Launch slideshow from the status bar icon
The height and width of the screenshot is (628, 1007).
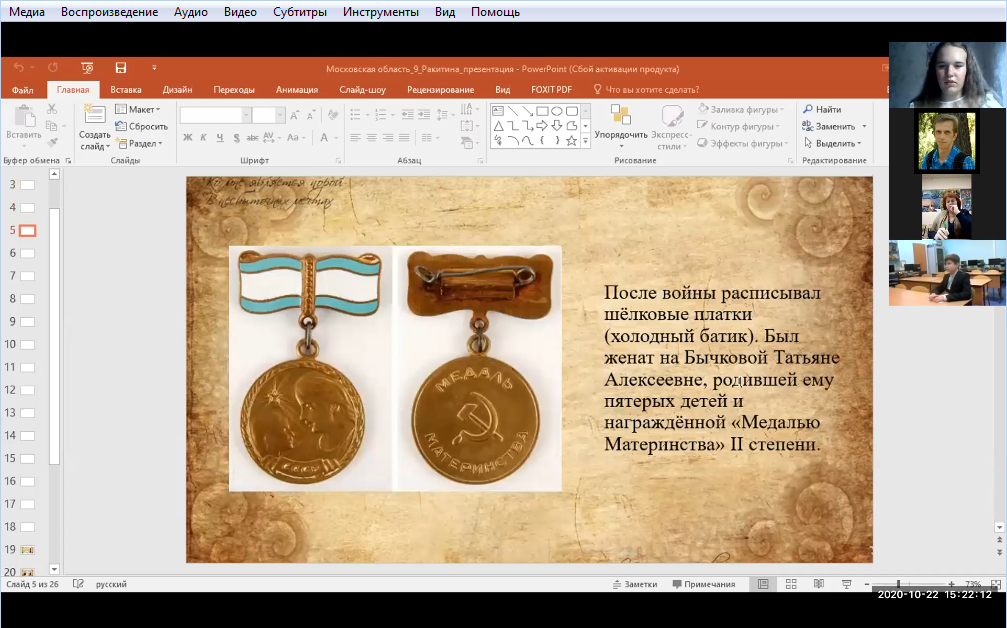(846, 584)
